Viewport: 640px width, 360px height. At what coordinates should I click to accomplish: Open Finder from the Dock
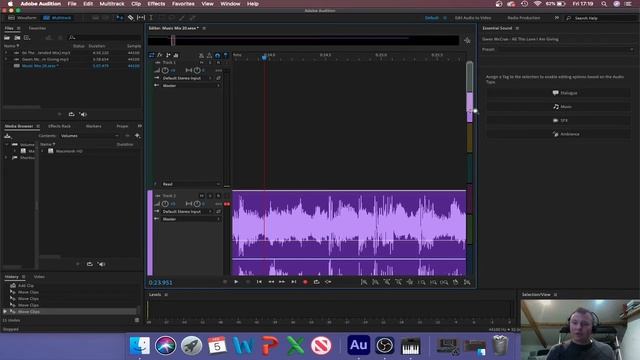click(140, 346)
